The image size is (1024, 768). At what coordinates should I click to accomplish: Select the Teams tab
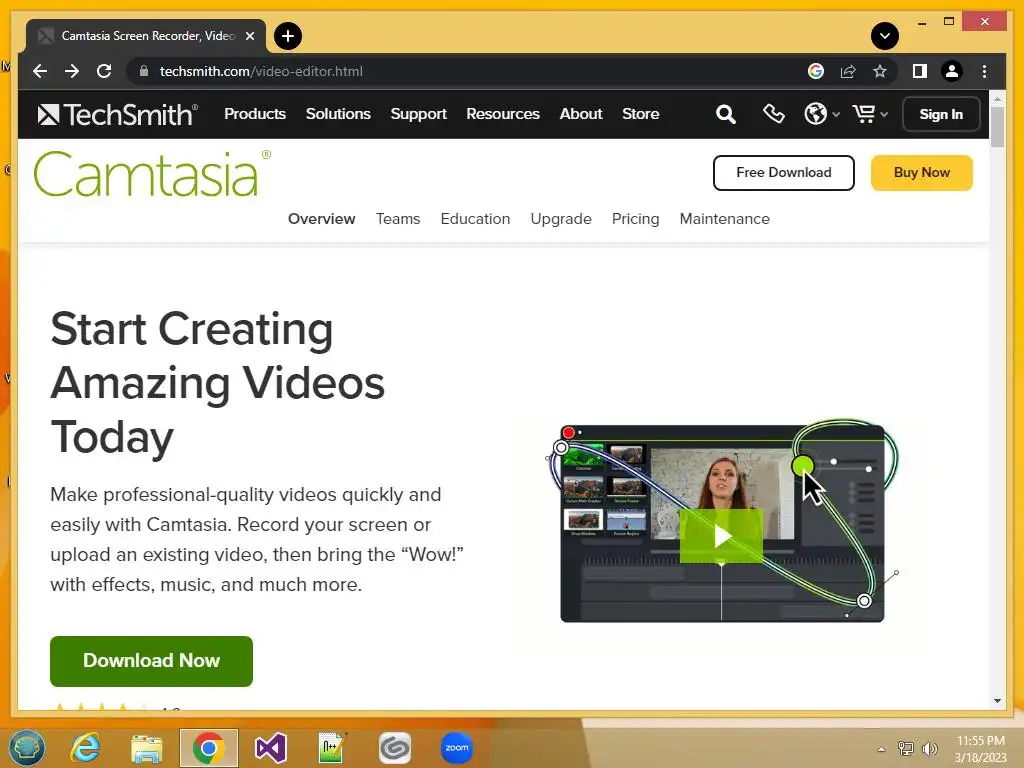tap(398, 219)
